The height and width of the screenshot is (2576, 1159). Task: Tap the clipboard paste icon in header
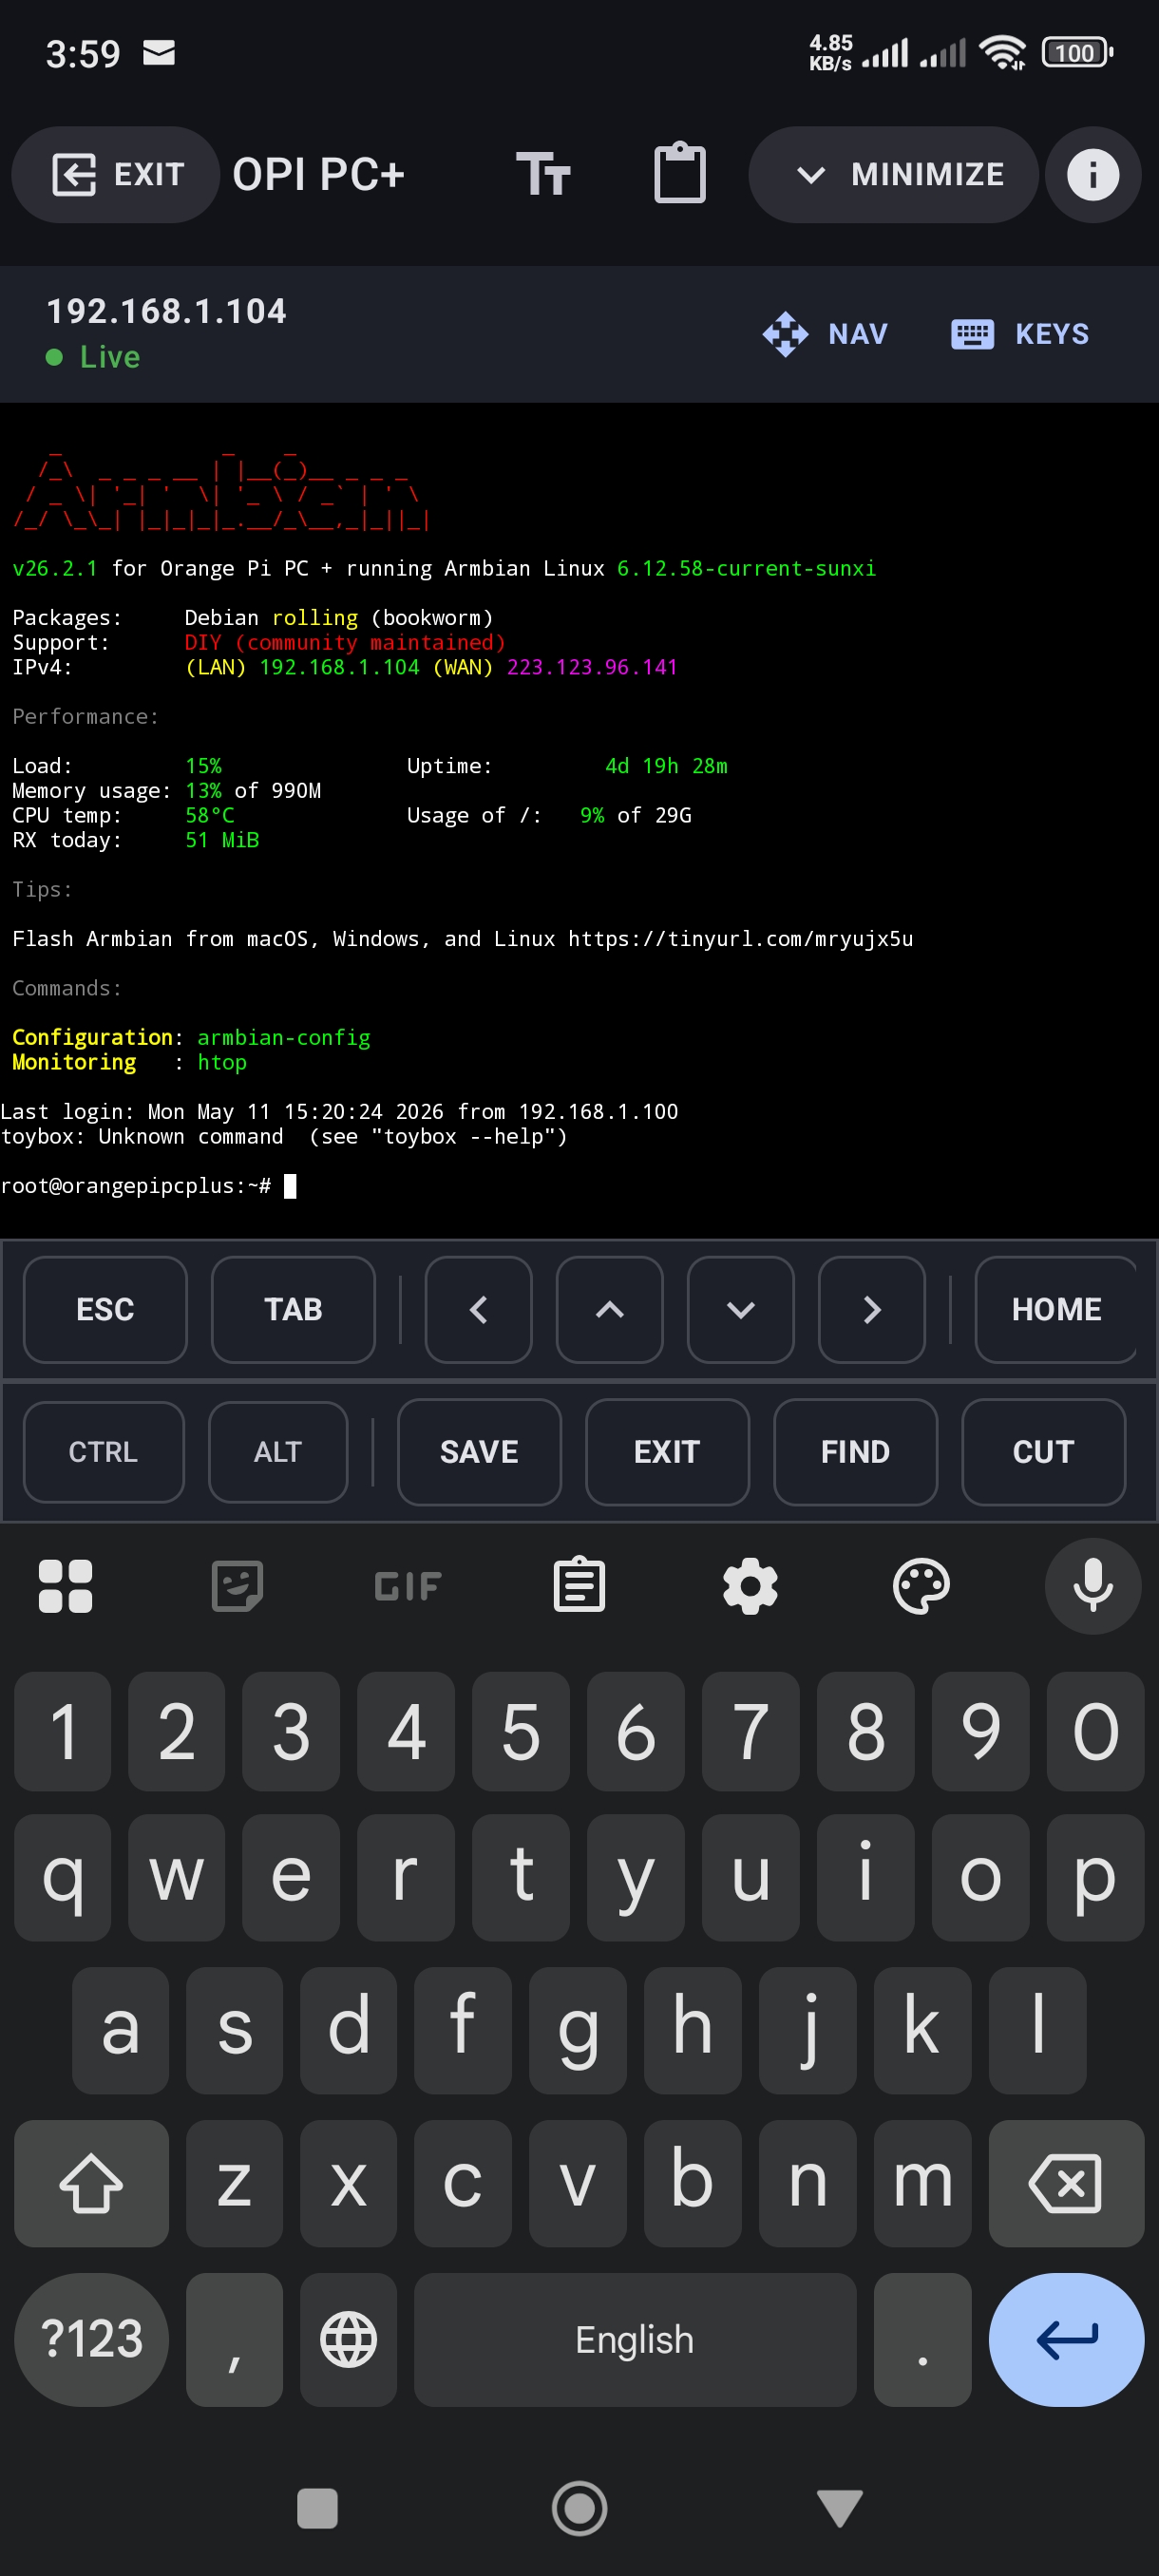[680, 173]
